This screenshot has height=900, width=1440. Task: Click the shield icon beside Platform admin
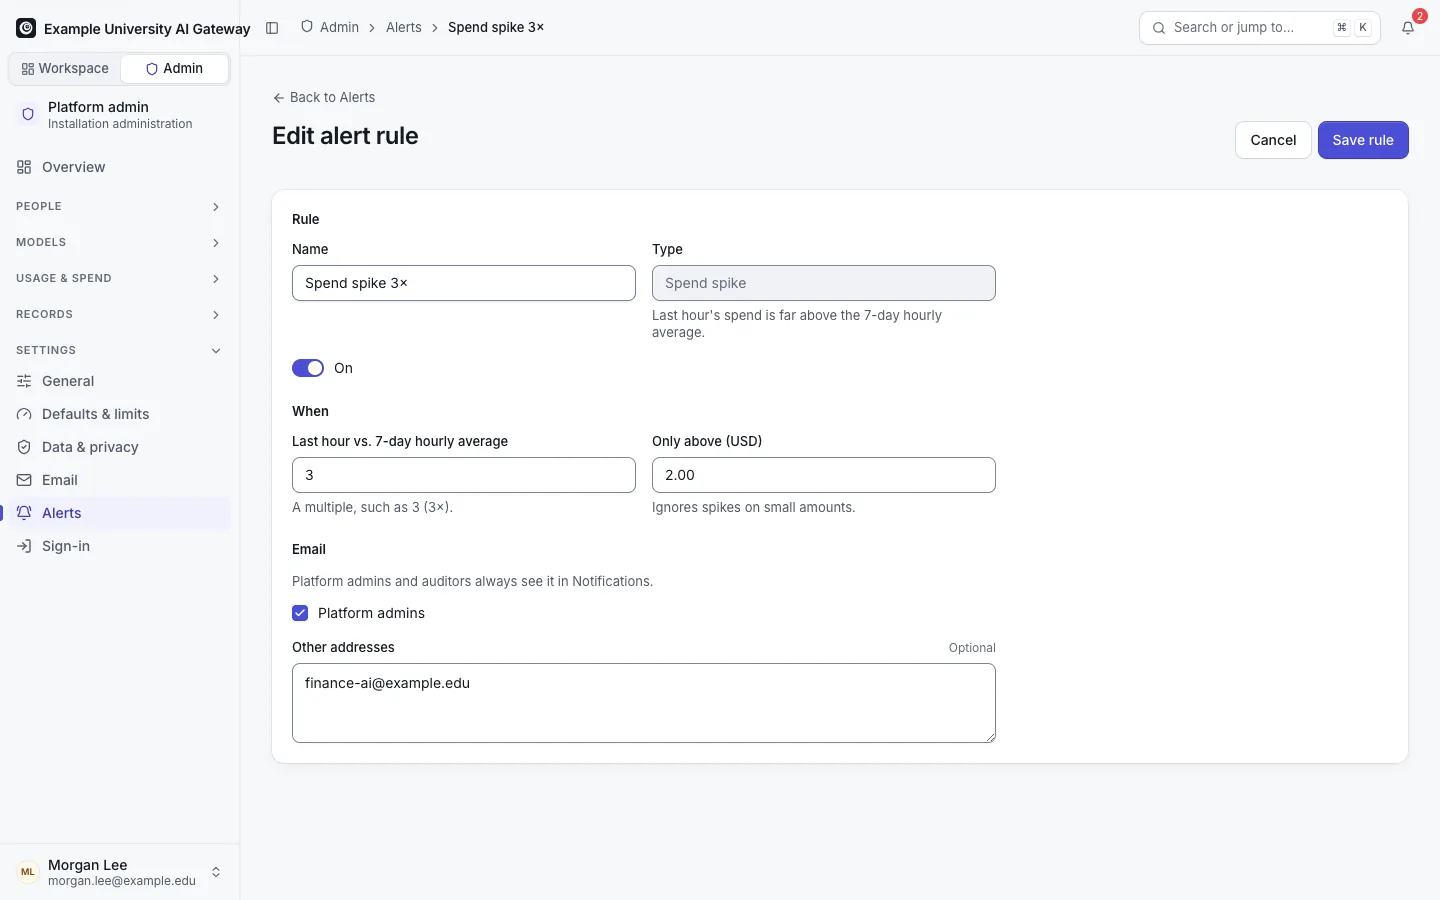(28, 114)
